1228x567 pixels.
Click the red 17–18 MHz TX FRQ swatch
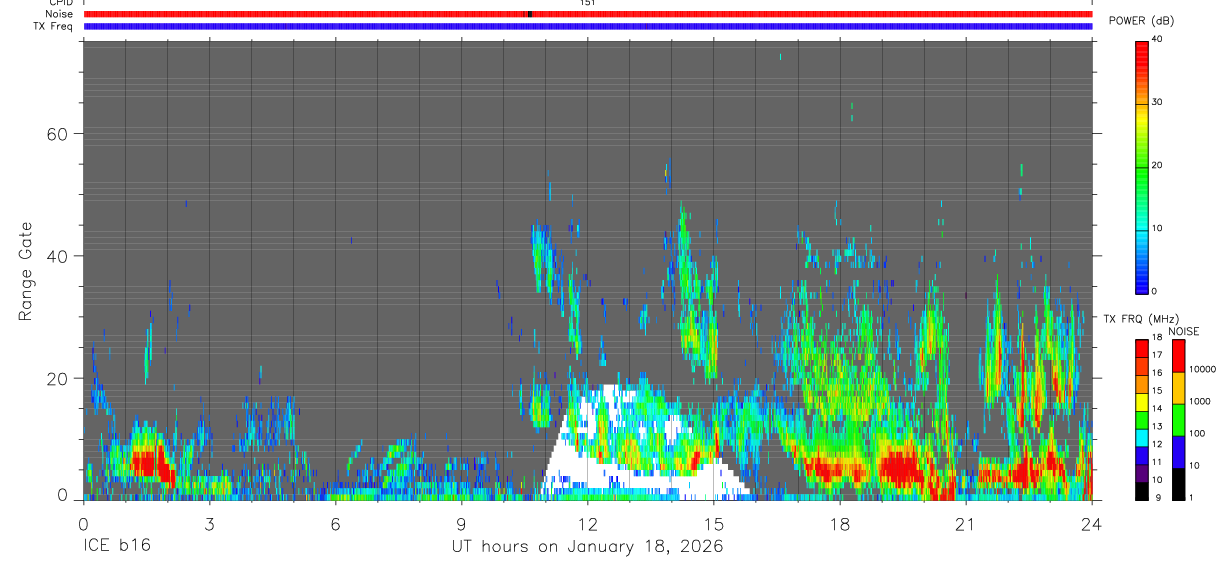[1142, 349]
